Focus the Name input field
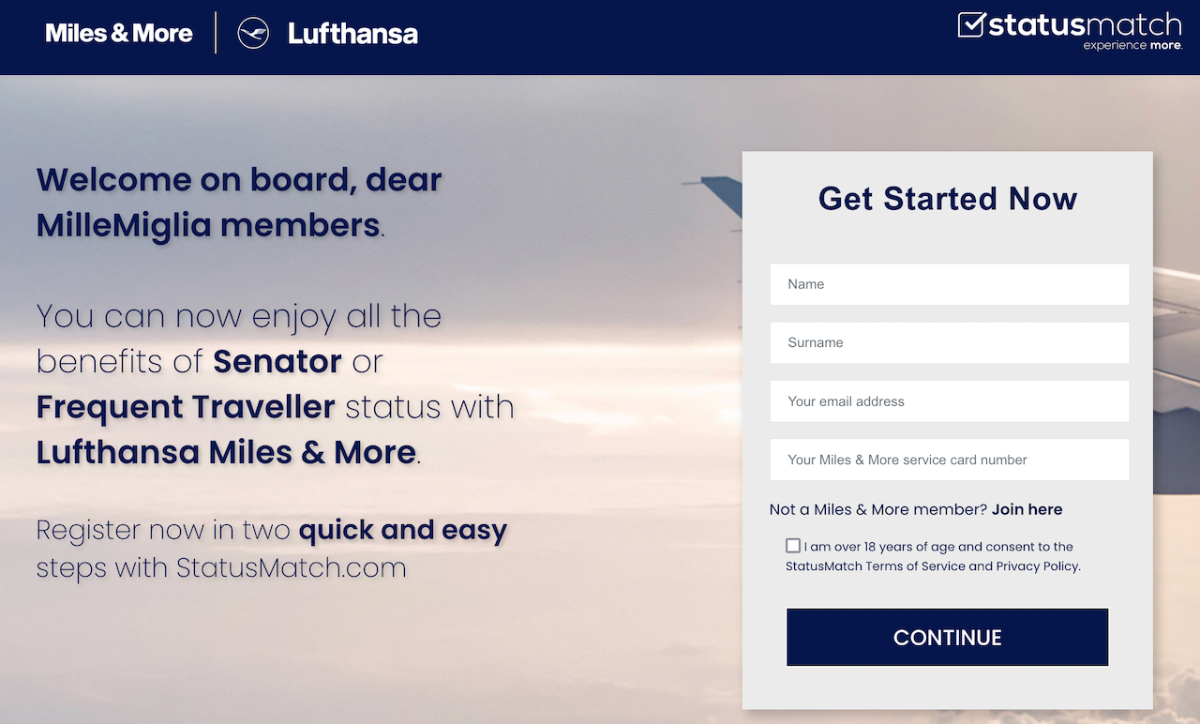Screen dimensions: 1200x724 coord(949,284)
